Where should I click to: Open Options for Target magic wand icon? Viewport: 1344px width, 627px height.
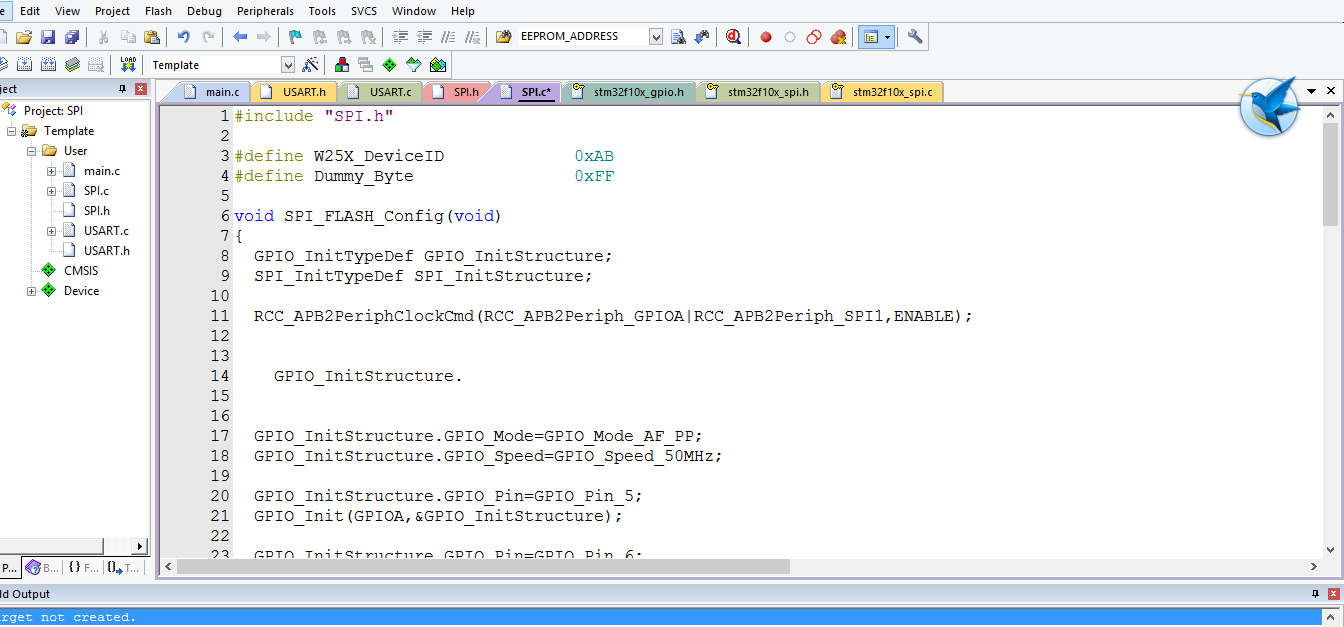click(311, 65)
